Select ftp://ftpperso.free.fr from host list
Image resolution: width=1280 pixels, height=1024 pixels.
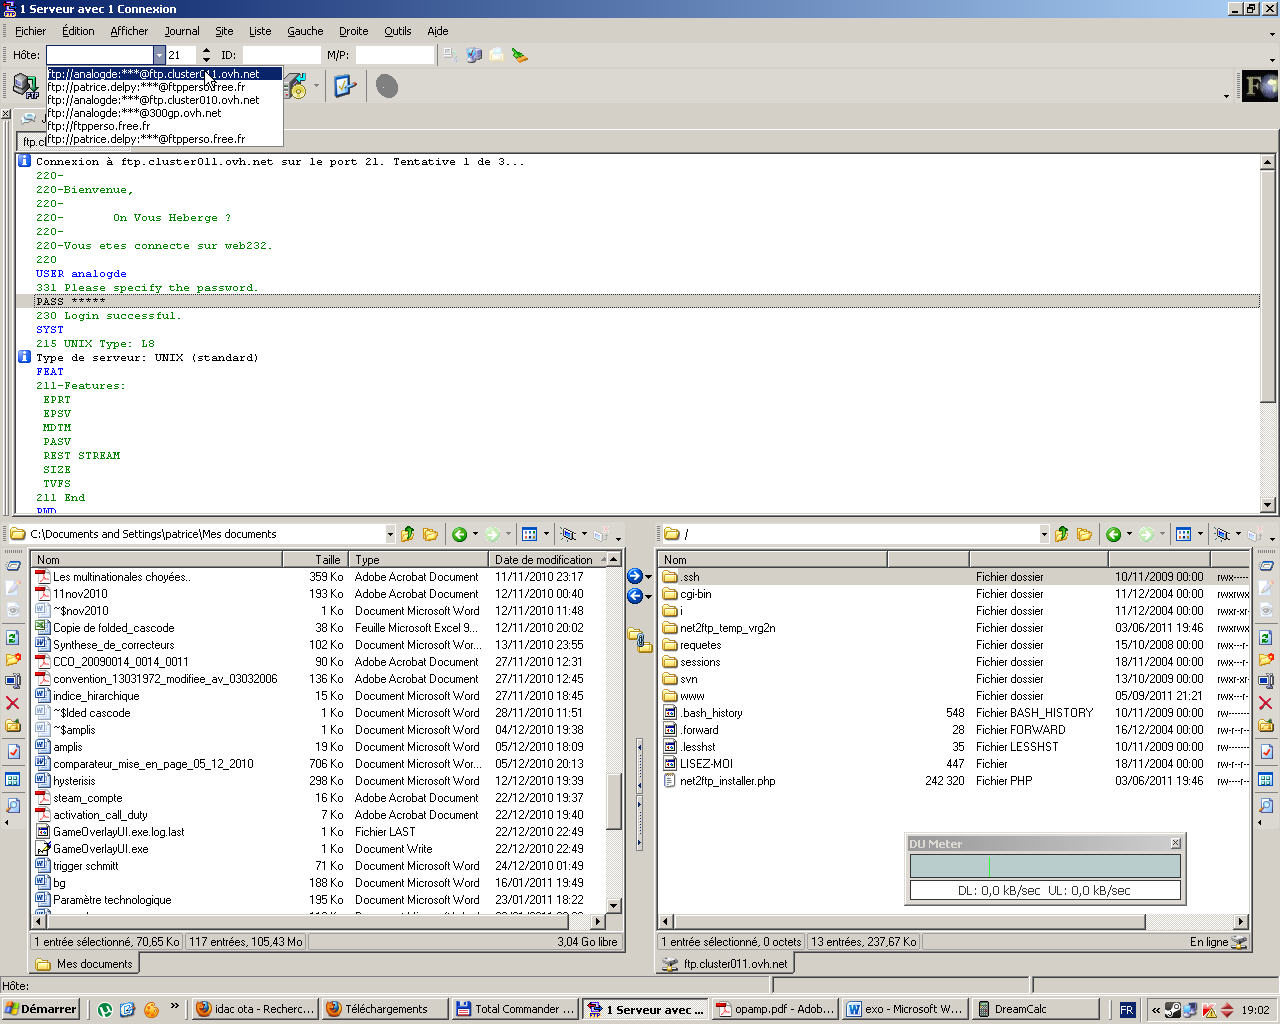pos(100,126)
